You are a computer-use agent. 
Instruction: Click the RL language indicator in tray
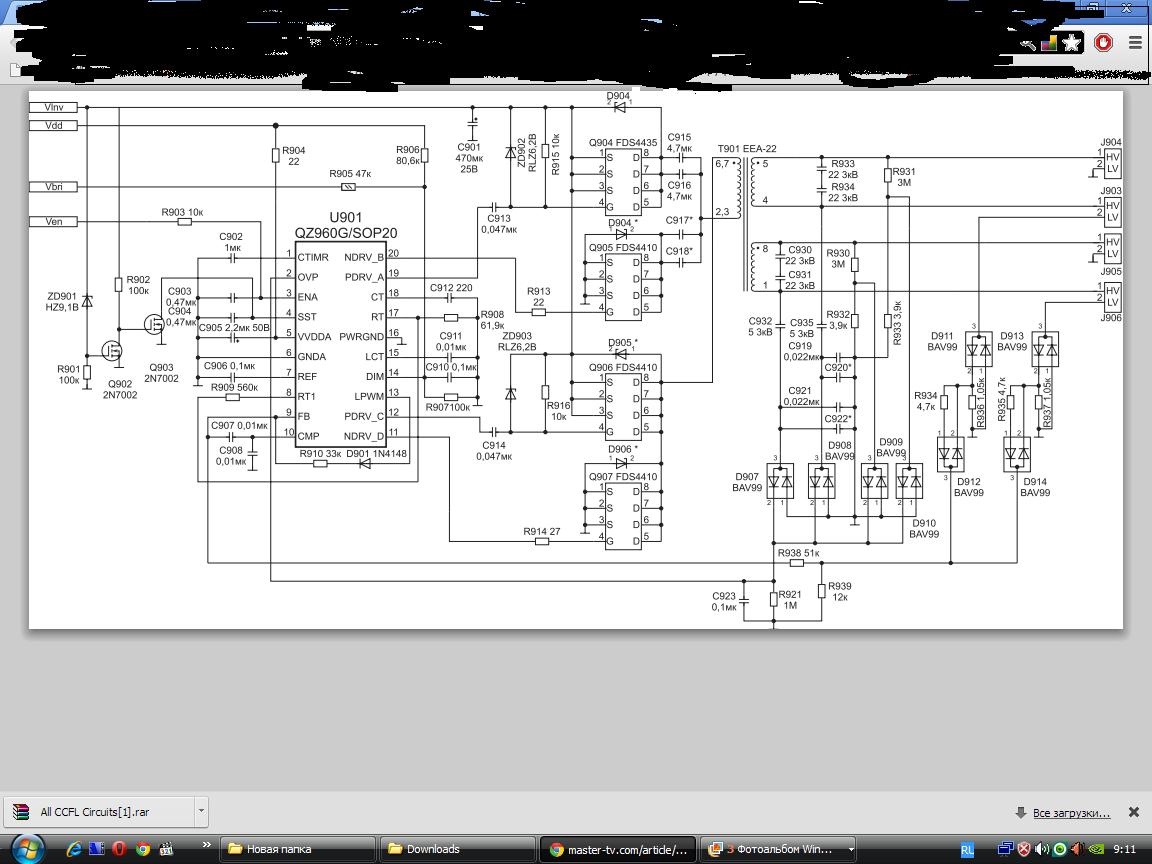[967, 849]
